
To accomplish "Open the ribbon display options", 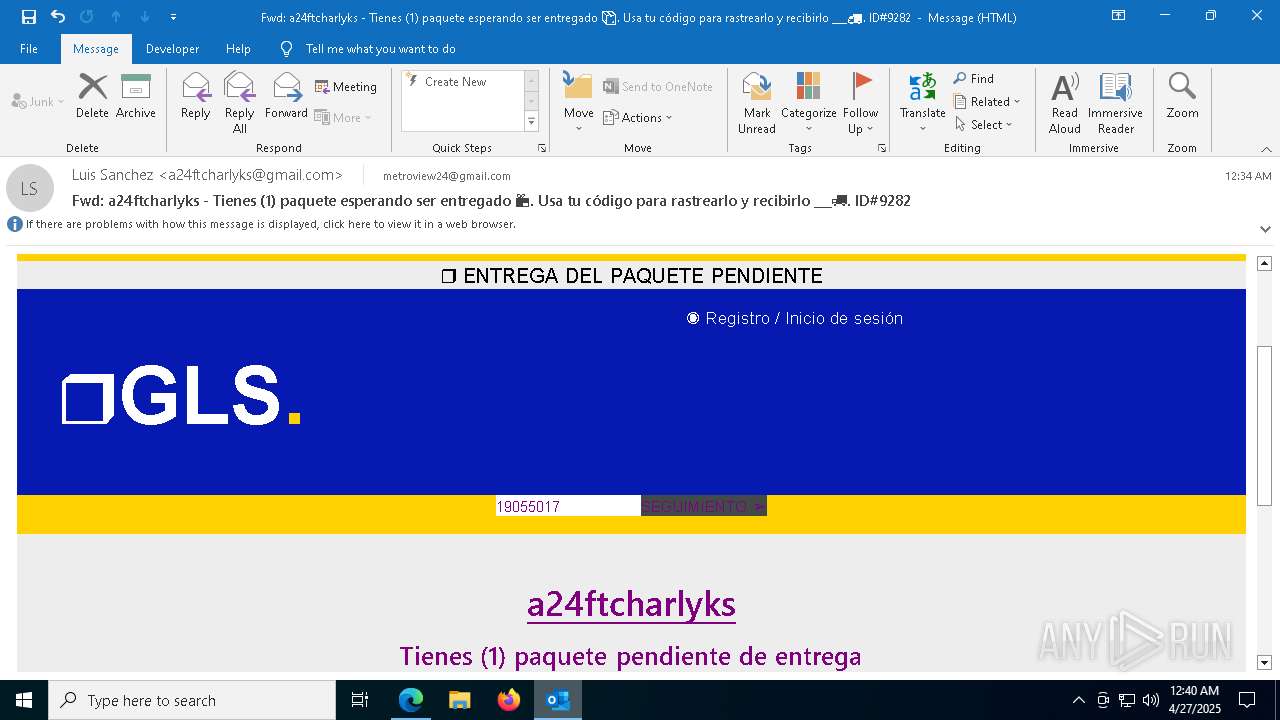I will [1118, 16].
